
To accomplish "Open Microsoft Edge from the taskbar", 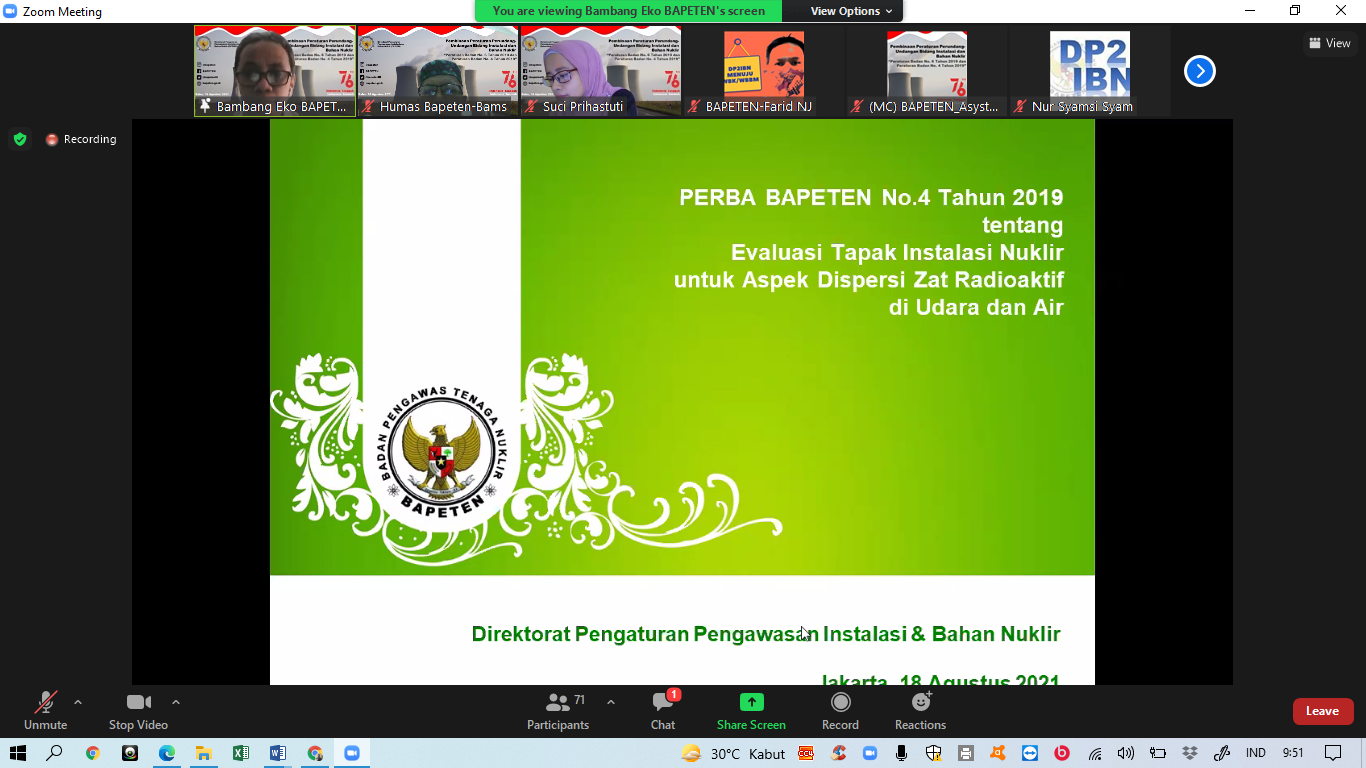I will (167, 753).
